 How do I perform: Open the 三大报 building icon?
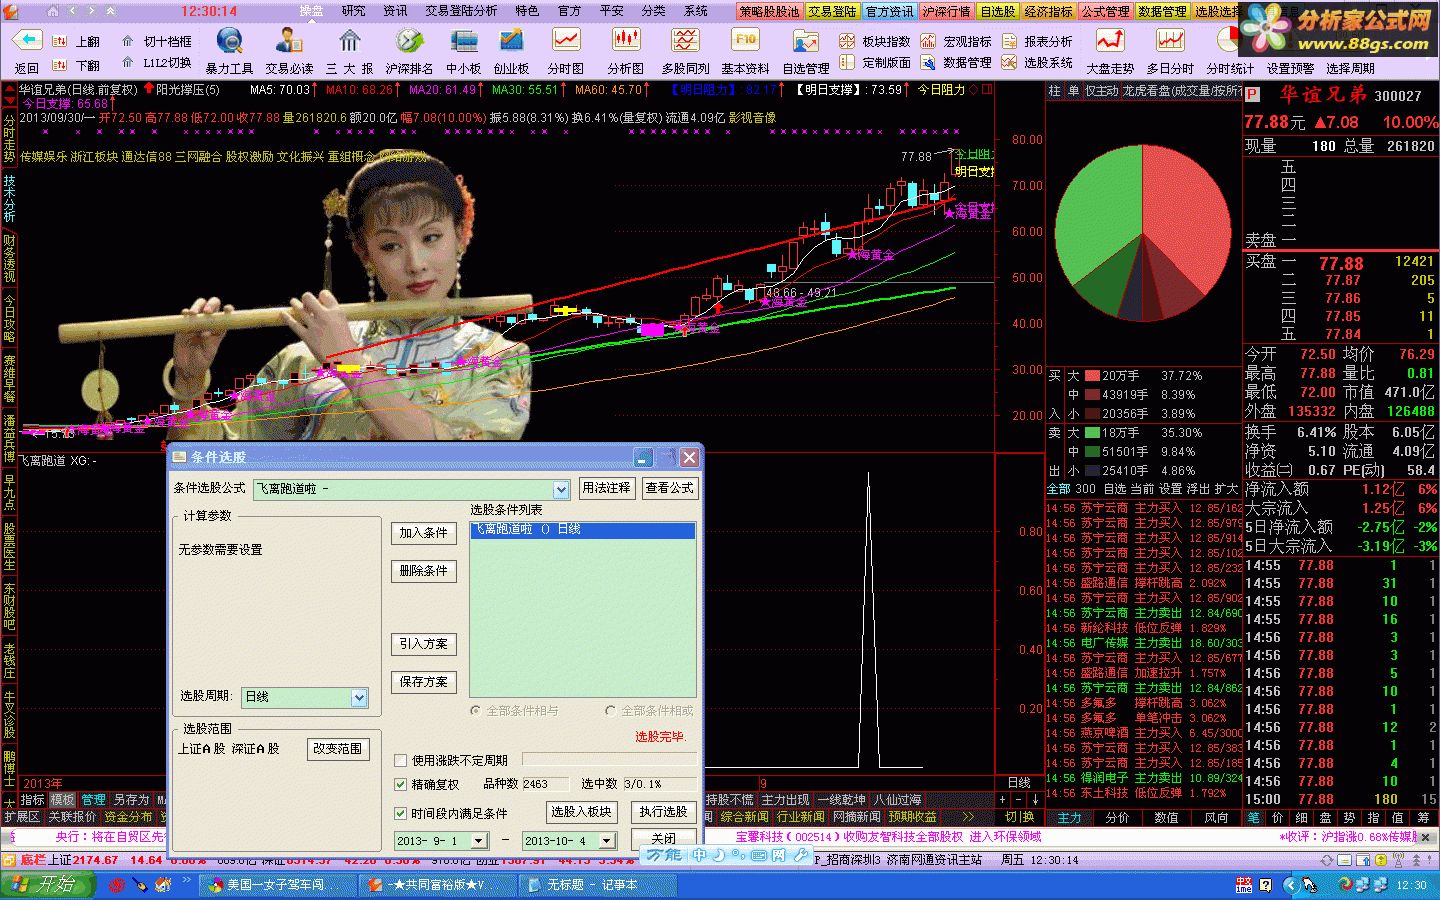click(349, 41)
